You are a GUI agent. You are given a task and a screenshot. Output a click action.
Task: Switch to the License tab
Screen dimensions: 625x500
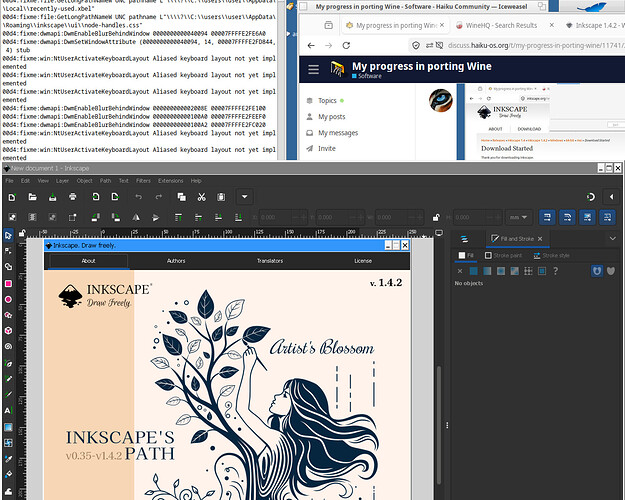[363, 261]
